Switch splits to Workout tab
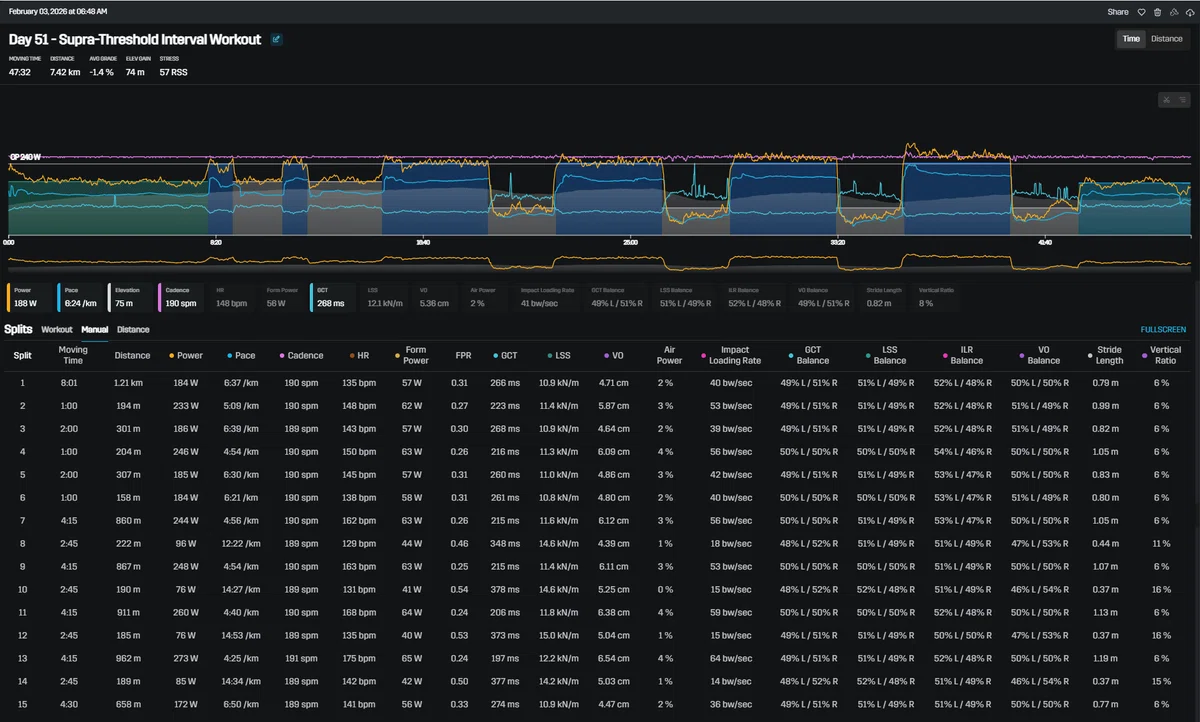This screenshot has height=722, width=1200. click(x=57, y=329)
